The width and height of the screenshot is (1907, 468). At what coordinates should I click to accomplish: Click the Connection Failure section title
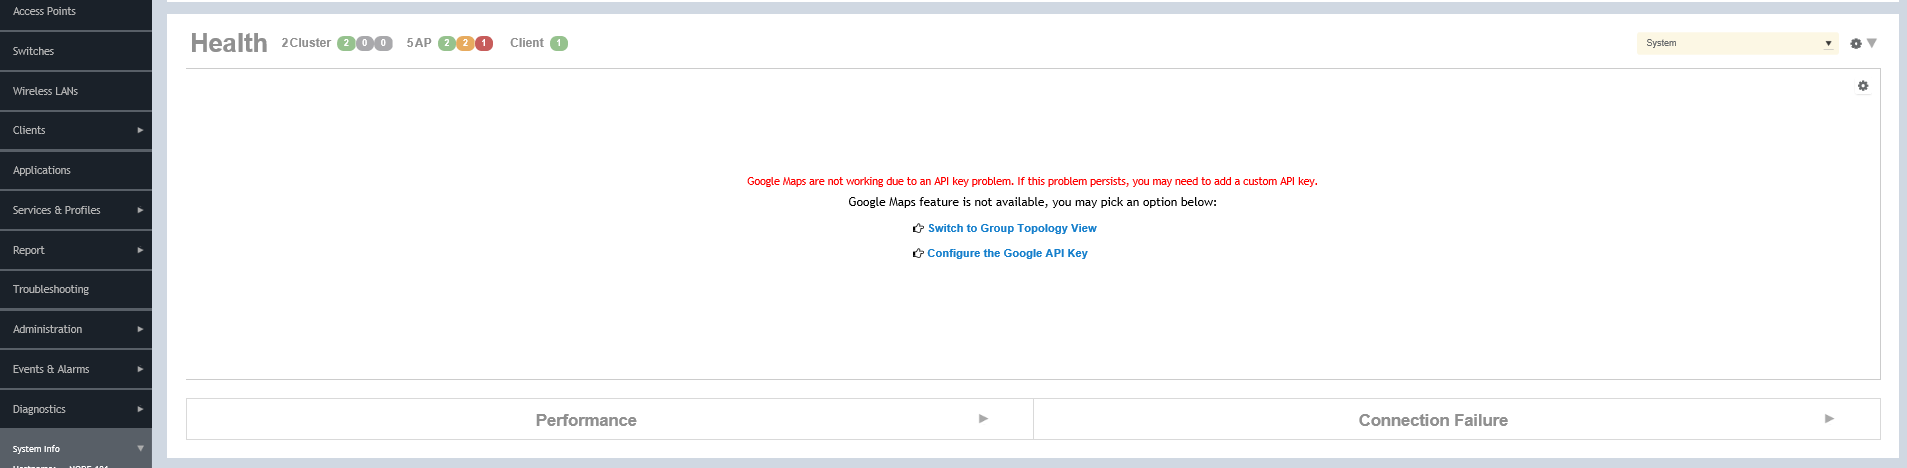(1433, 420)
